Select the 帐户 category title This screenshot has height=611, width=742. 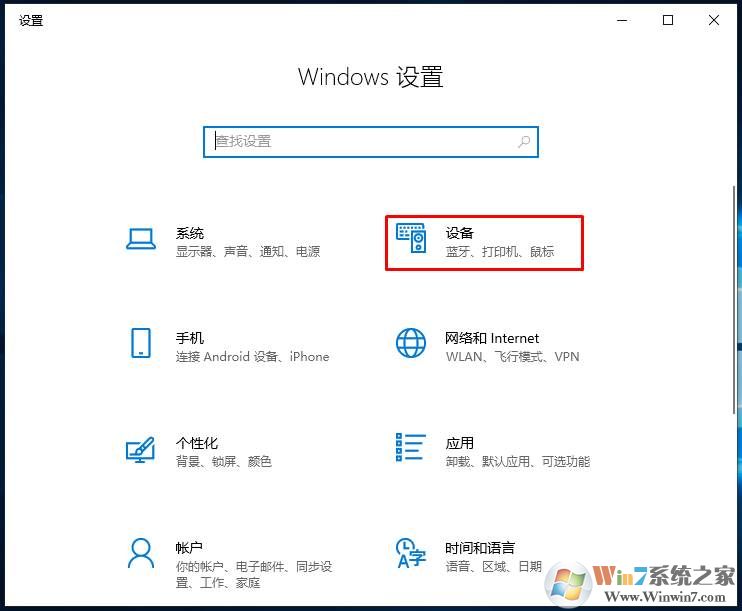pos(189,548)
